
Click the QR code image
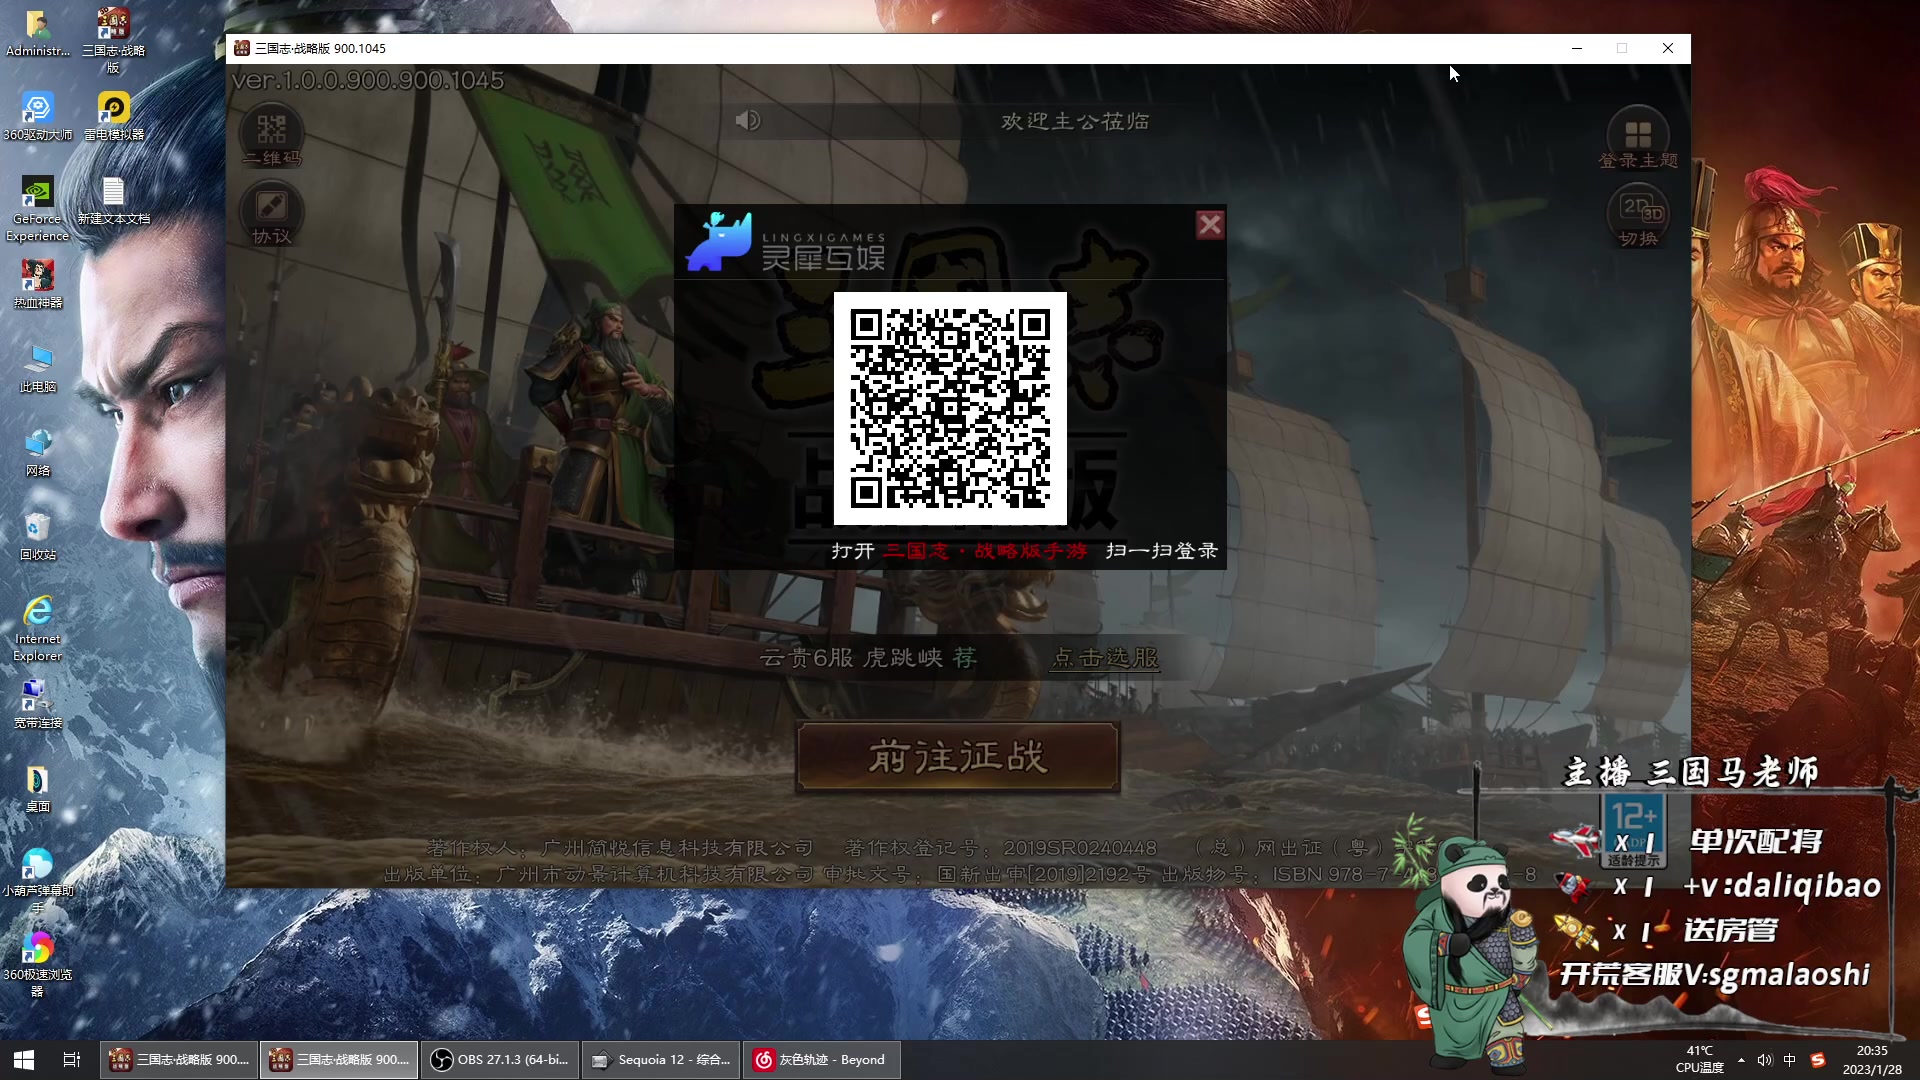[950, 408]
